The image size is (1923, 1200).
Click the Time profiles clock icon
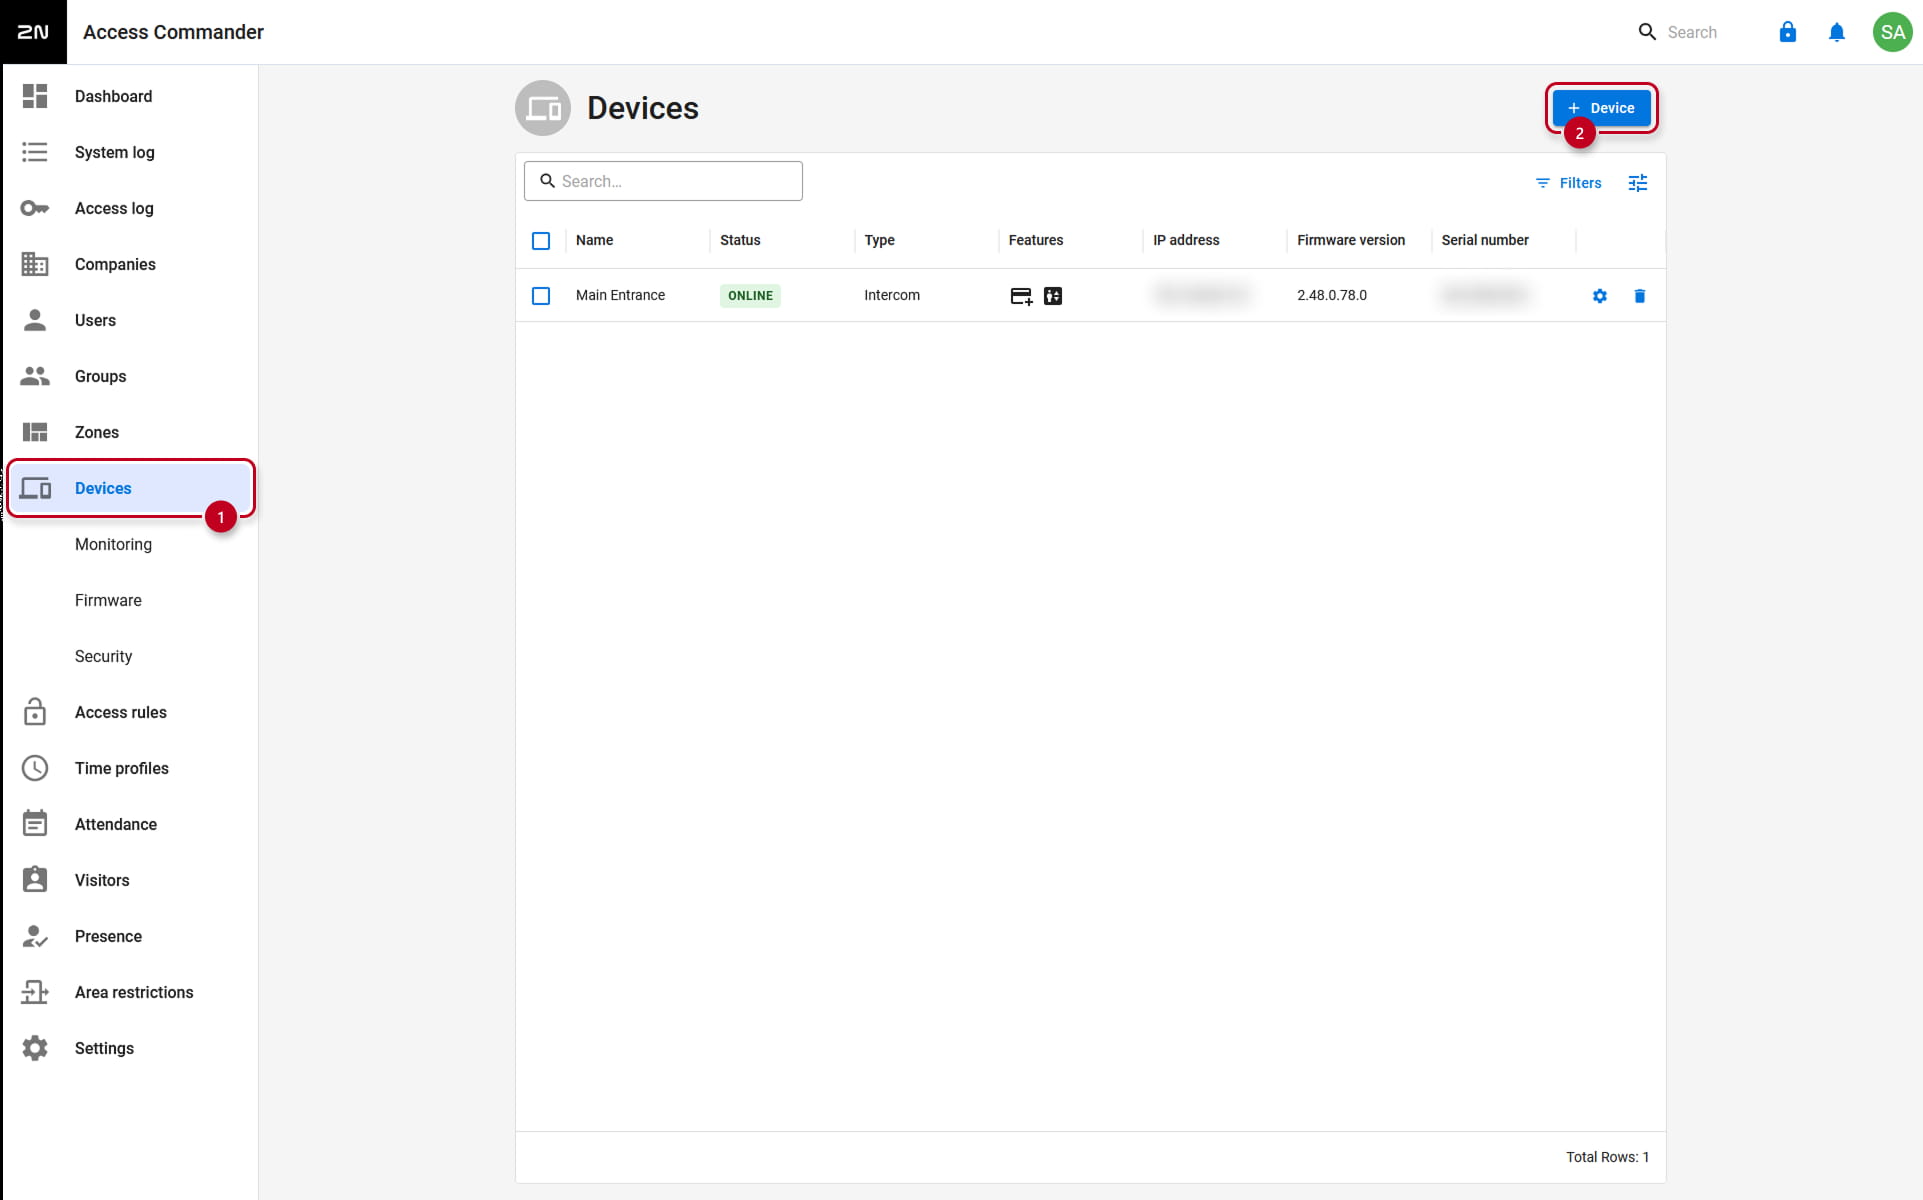coord(35,768)
